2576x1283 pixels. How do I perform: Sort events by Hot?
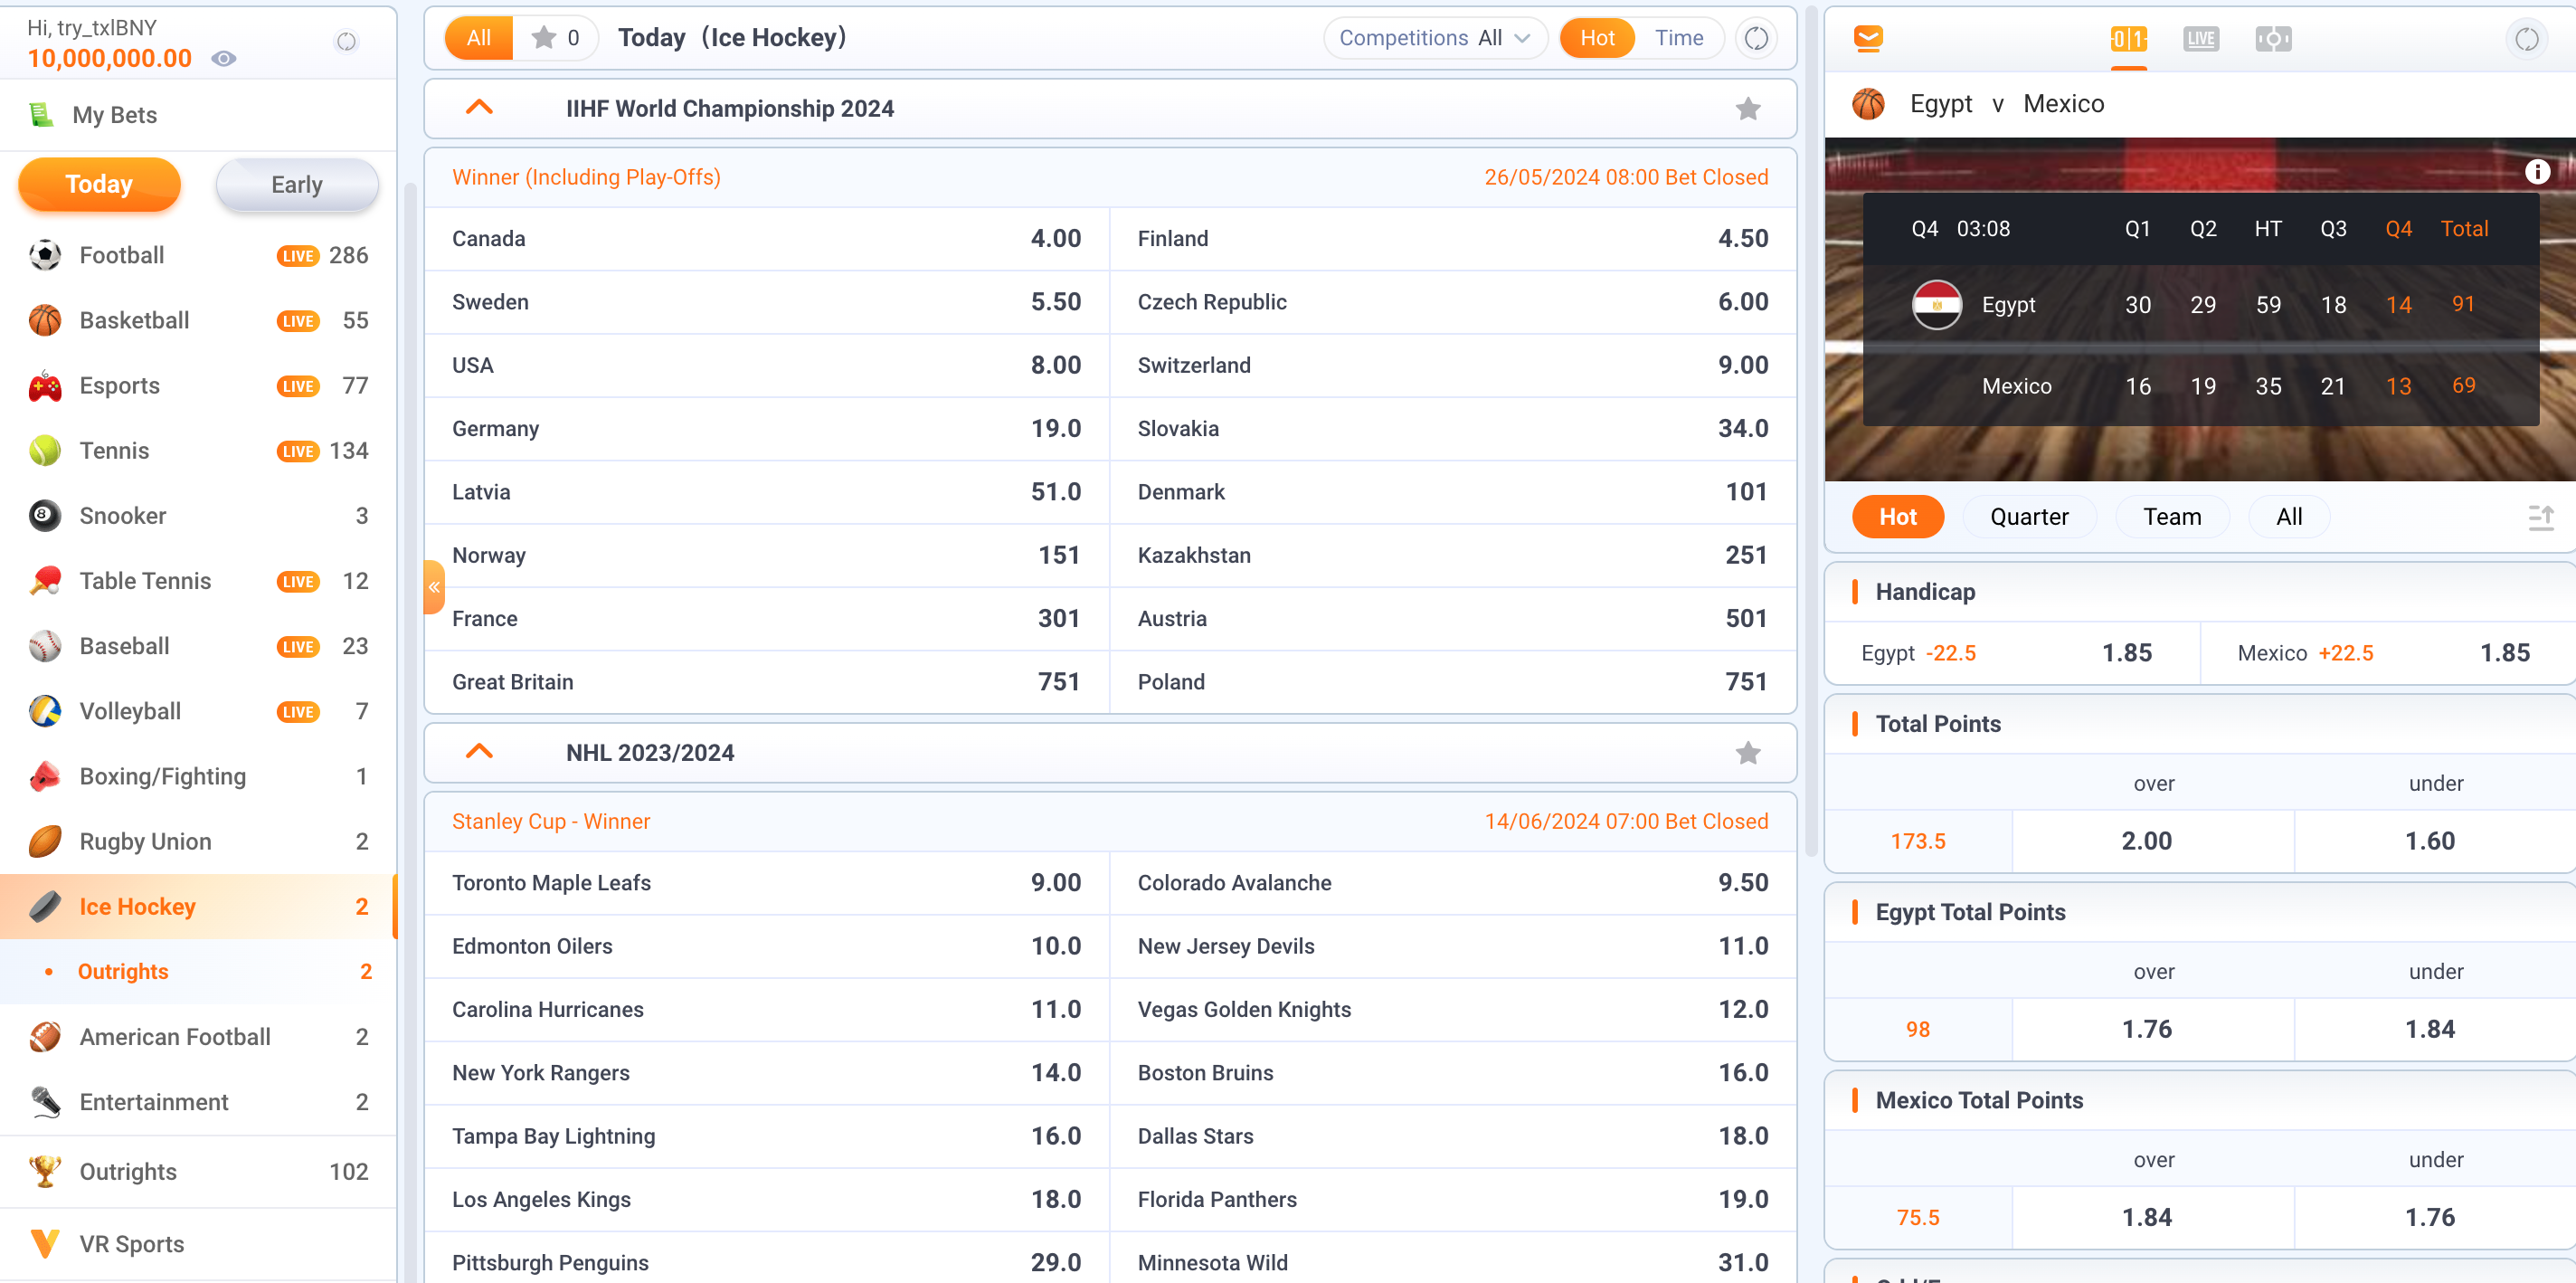(x=1597, y=38)
